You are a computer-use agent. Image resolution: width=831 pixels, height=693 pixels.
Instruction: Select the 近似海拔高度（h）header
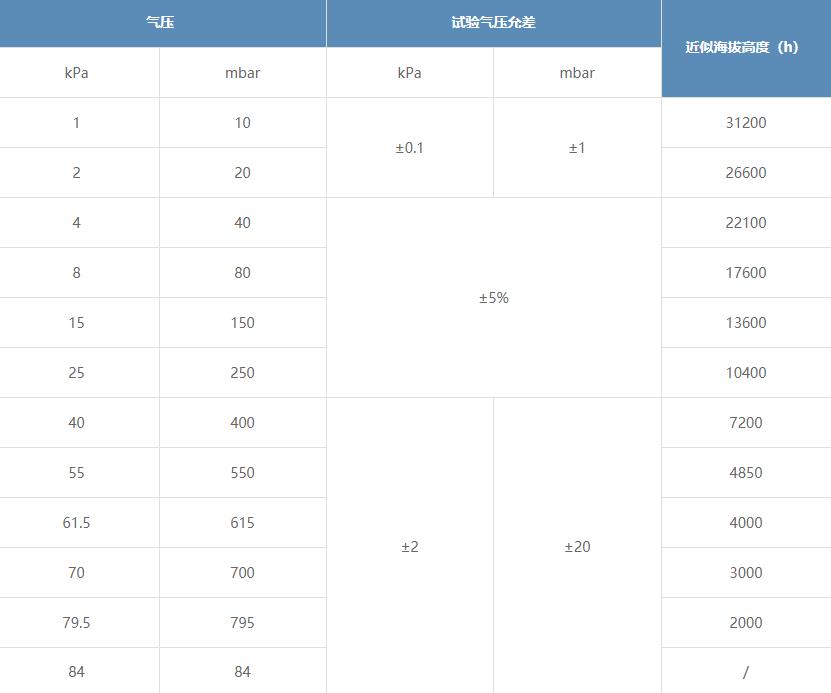coord(745,47)
